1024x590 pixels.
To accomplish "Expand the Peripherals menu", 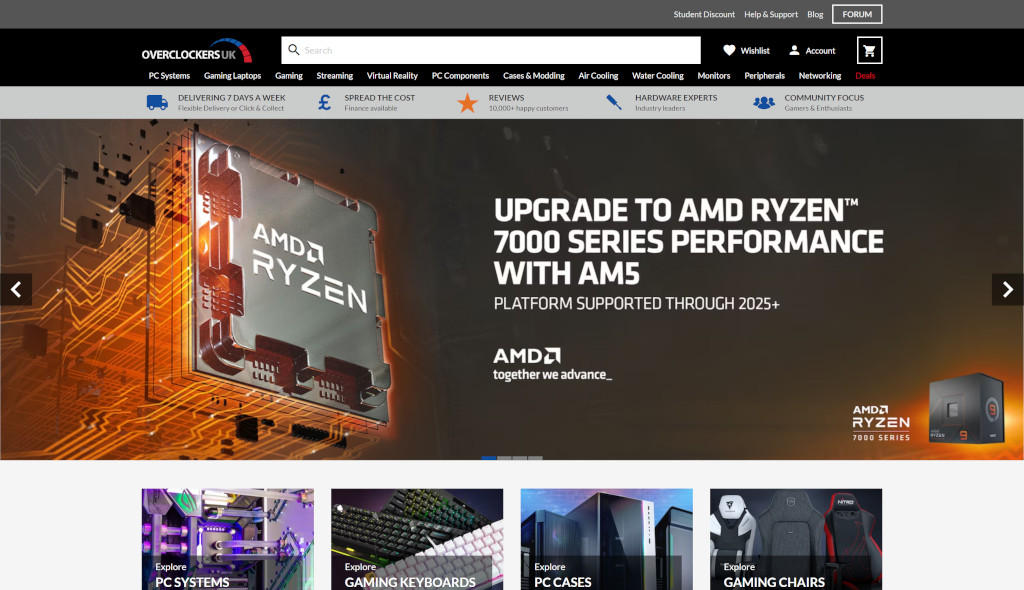I will click(764, 76).
